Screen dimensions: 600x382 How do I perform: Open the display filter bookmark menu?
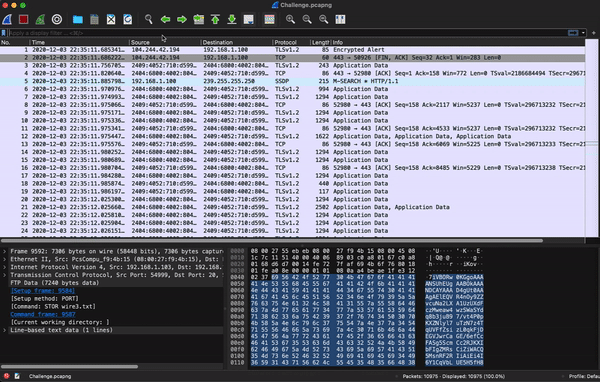[4, 33]
